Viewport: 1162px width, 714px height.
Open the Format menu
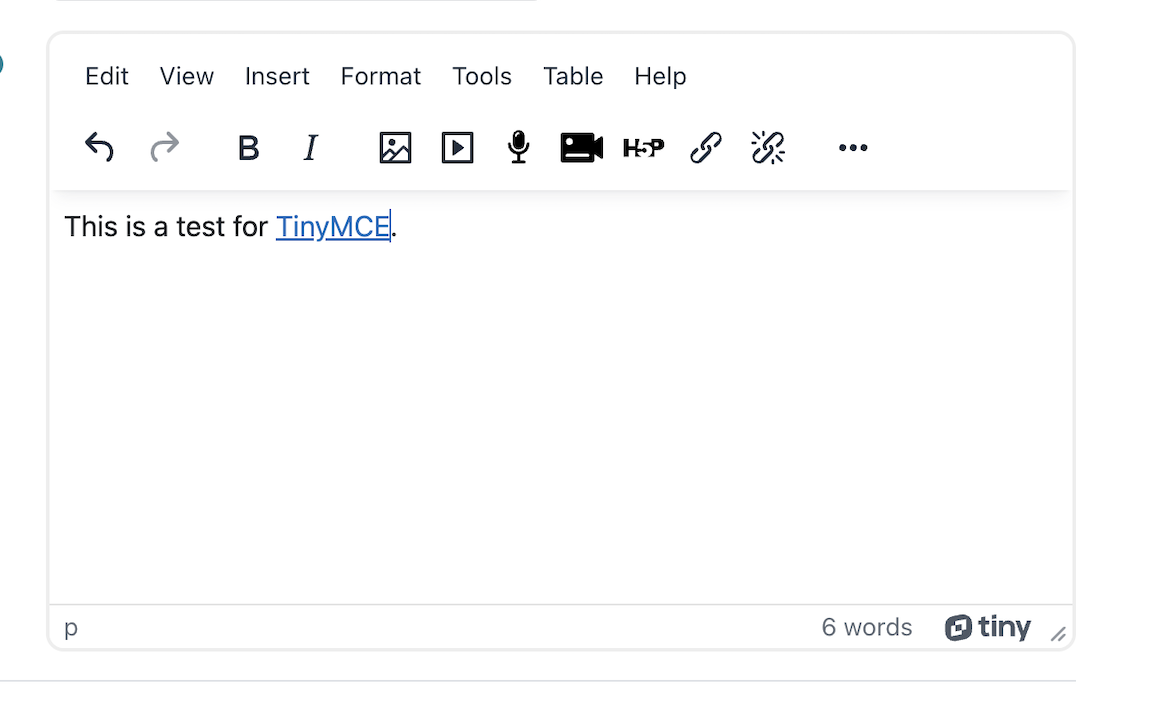coord(381,76)
